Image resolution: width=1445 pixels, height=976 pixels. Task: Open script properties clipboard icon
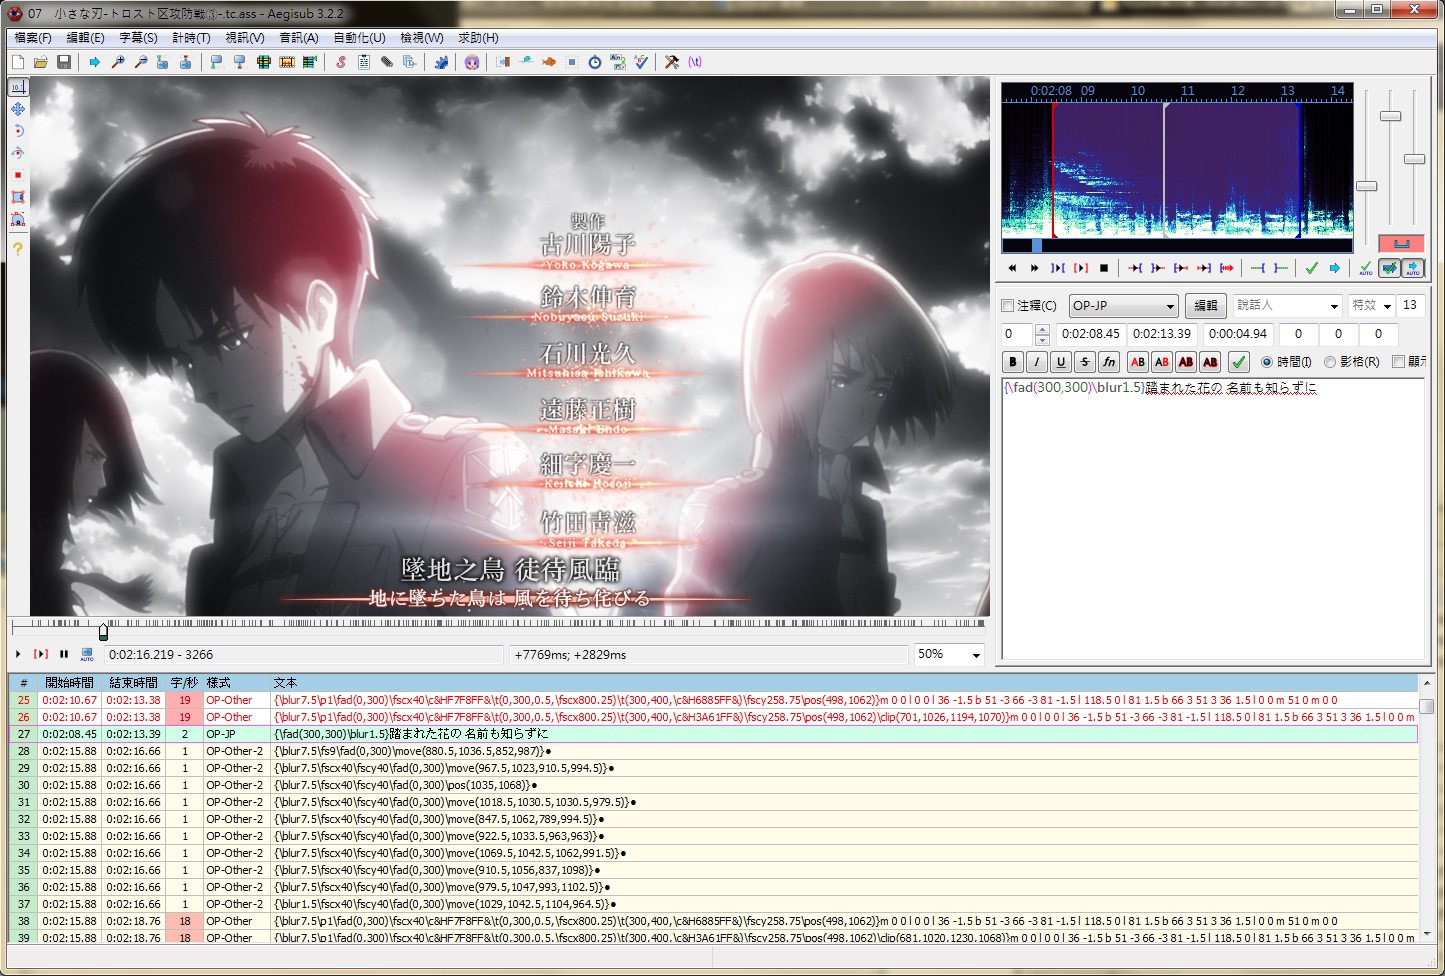364,62
